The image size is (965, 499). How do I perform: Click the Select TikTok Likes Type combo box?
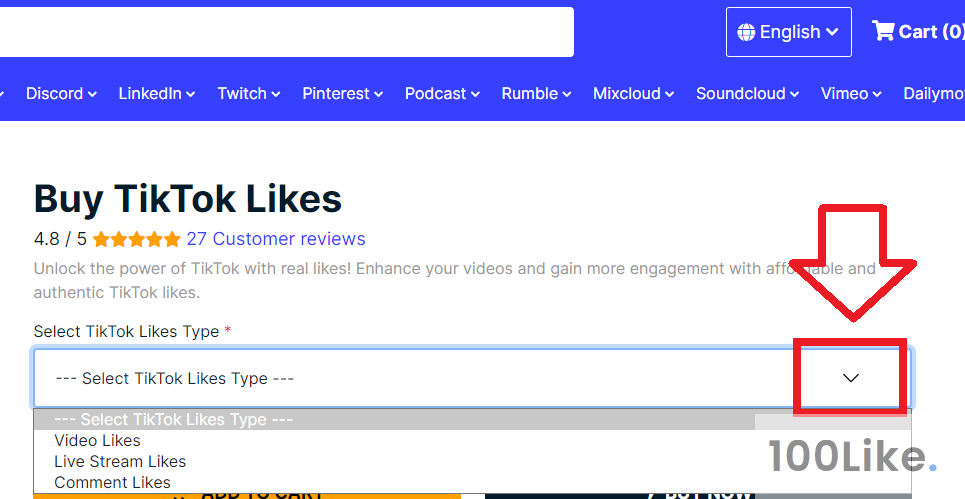[473, 378]
